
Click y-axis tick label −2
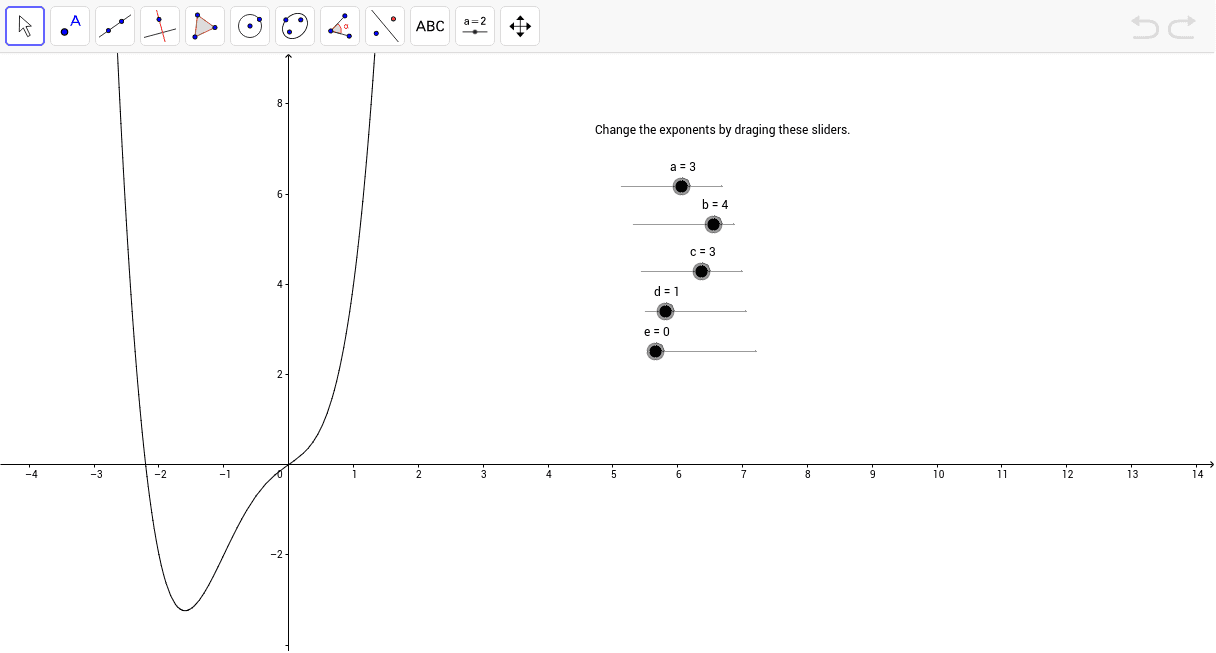pos(278,555)
